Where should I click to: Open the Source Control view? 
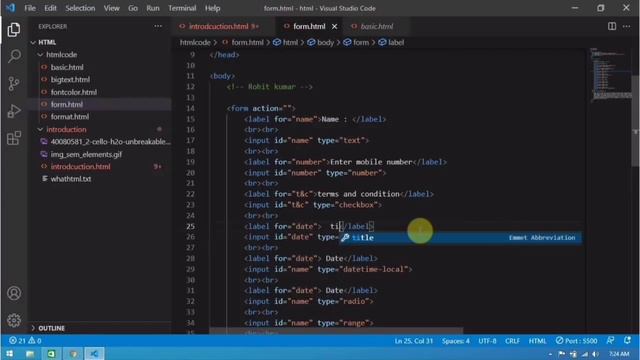pos(14,84)
